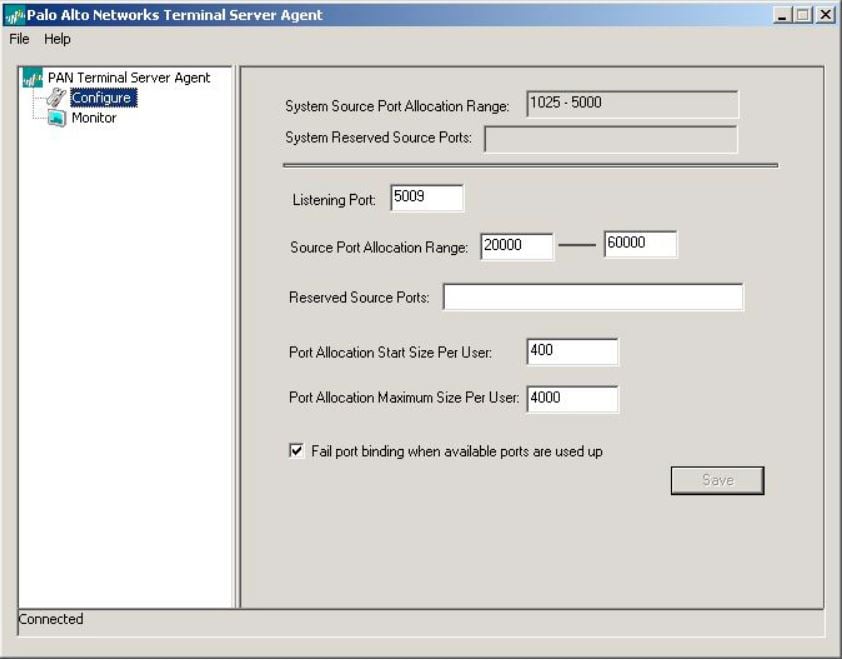This screenshot has width=842, height=661.
Task: Click the Listening Port field
Action: click(427, 198)
